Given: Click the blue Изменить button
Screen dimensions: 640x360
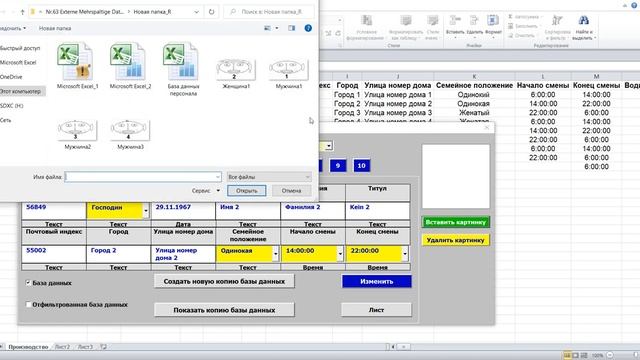Looking at the screenshot, I should (x=376, y=281).
